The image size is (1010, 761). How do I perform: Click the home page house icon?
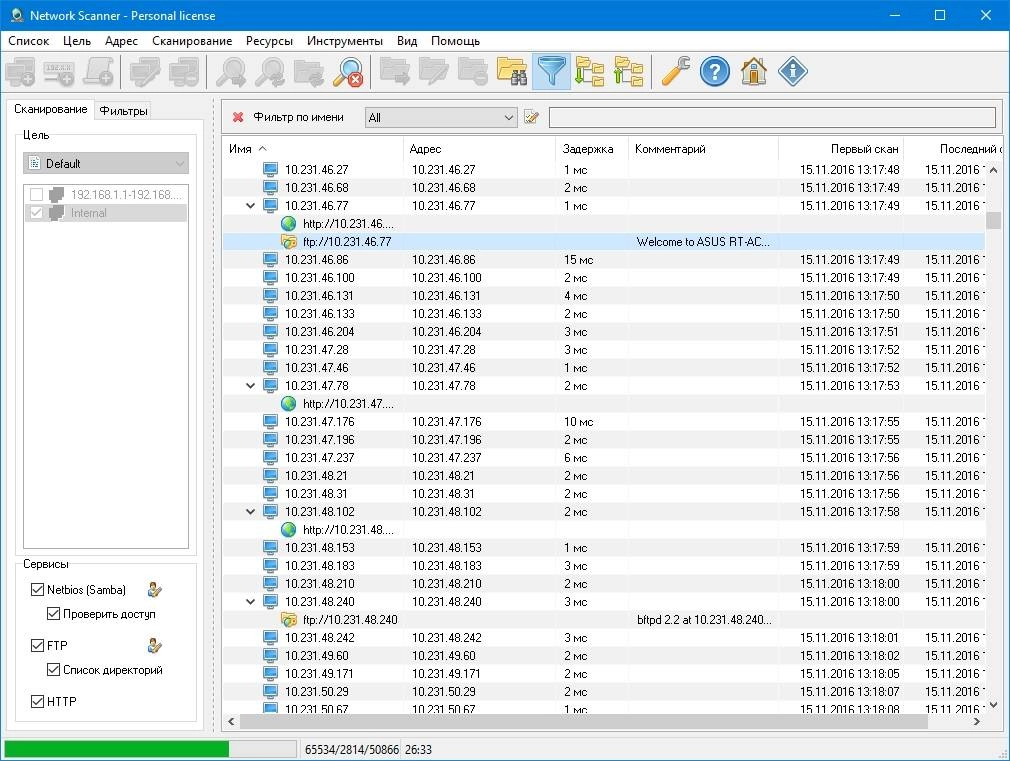754,72
